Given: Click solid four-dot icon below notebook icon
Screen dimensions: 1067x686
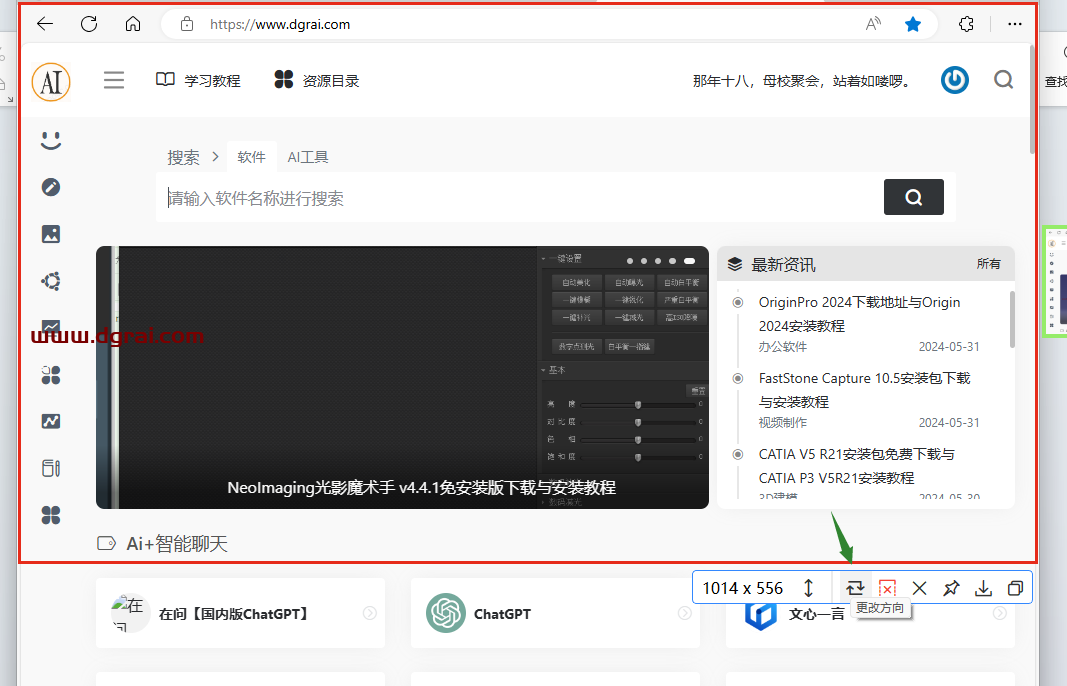Looking at the screenshot, I should coord(51,515).
